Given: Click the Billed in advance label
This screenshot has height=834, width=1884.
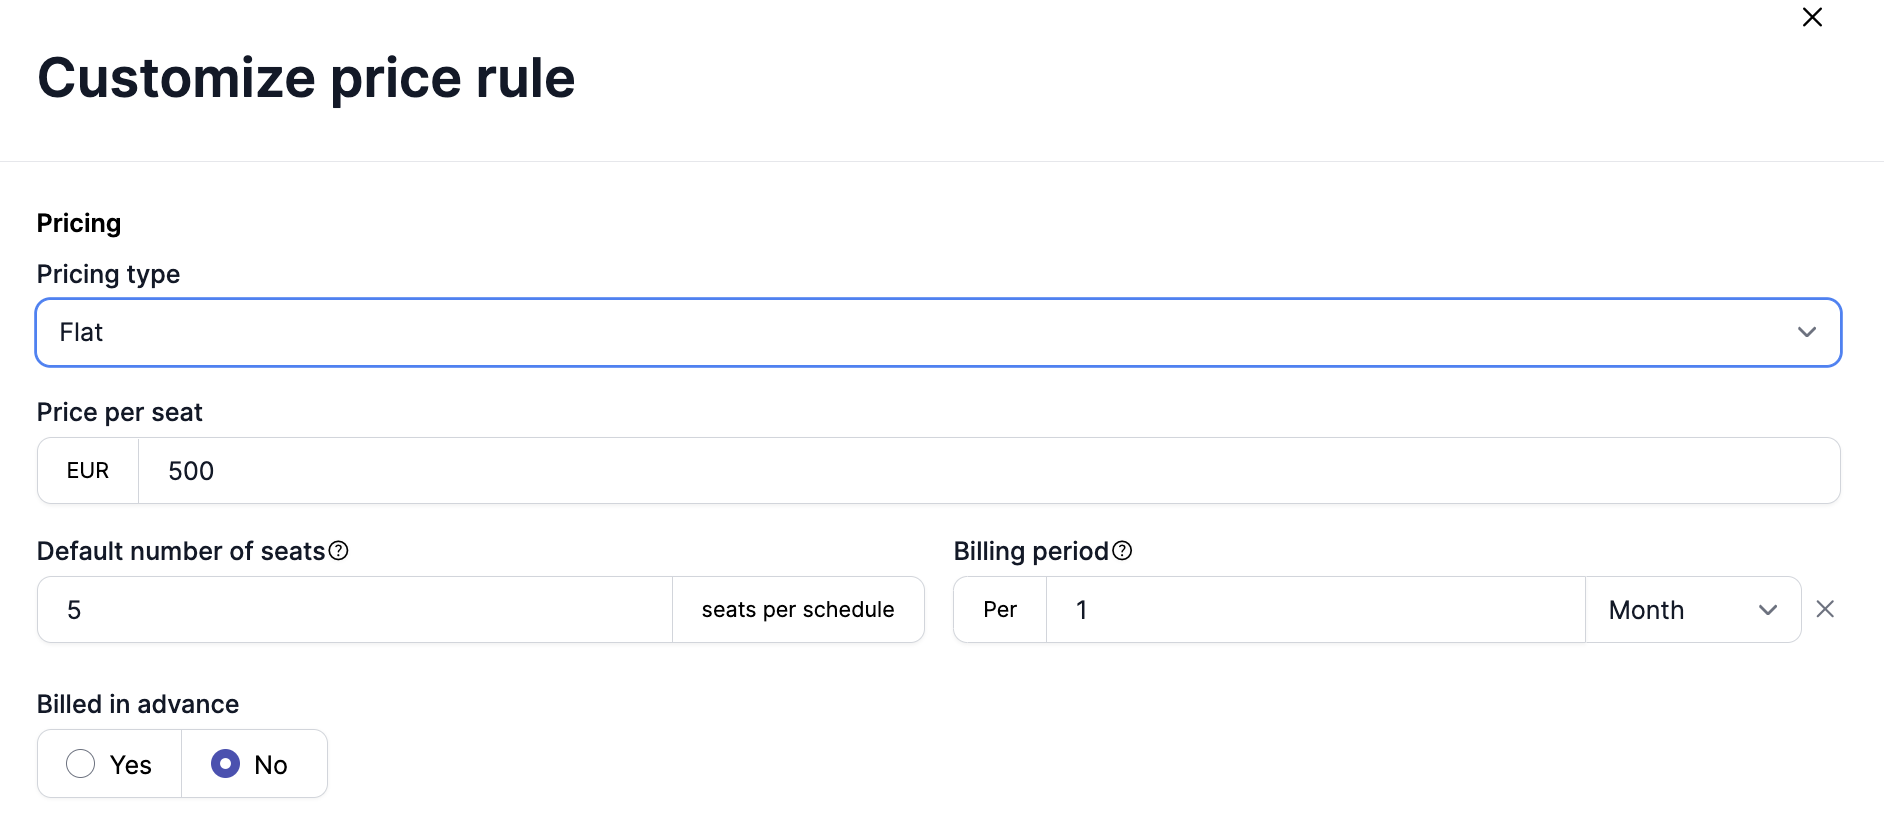Looking at the screenshot, I should tap(138, 704).
